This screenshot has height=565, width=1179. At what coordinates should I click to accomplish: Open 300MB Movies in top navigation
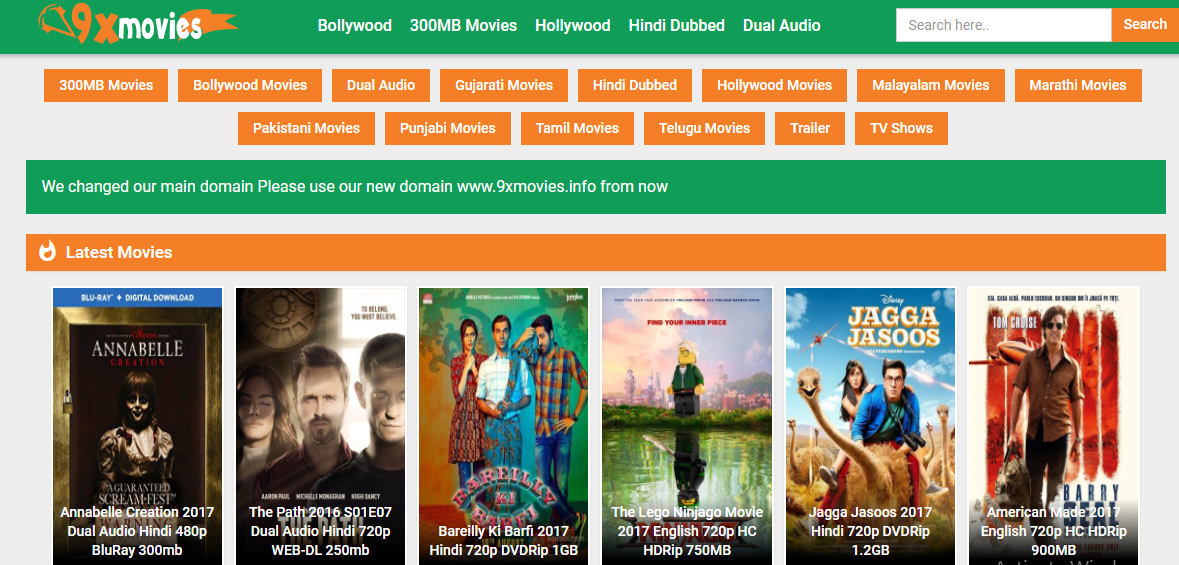click(x=463, y=26)
